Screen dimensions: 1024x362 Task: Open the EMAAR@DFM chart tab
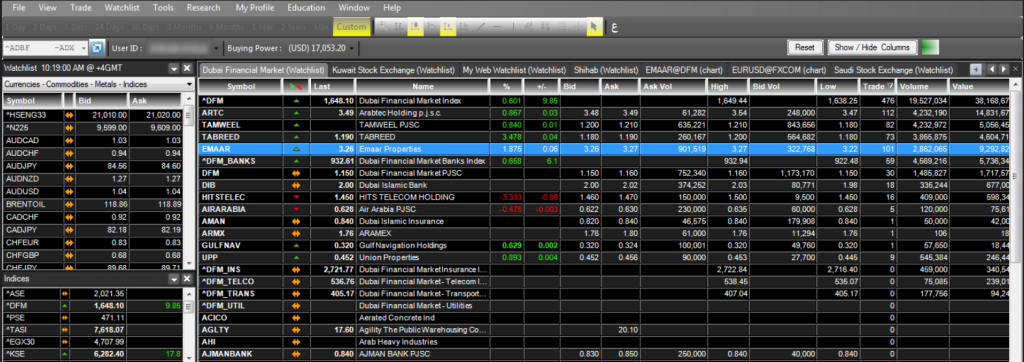tap(683, 69)
